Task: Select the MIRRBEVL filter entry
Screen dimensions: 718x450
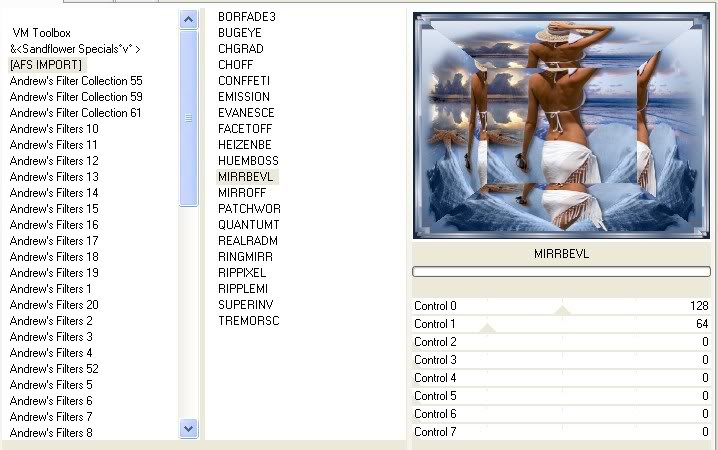Action: (x=247, y=177)
